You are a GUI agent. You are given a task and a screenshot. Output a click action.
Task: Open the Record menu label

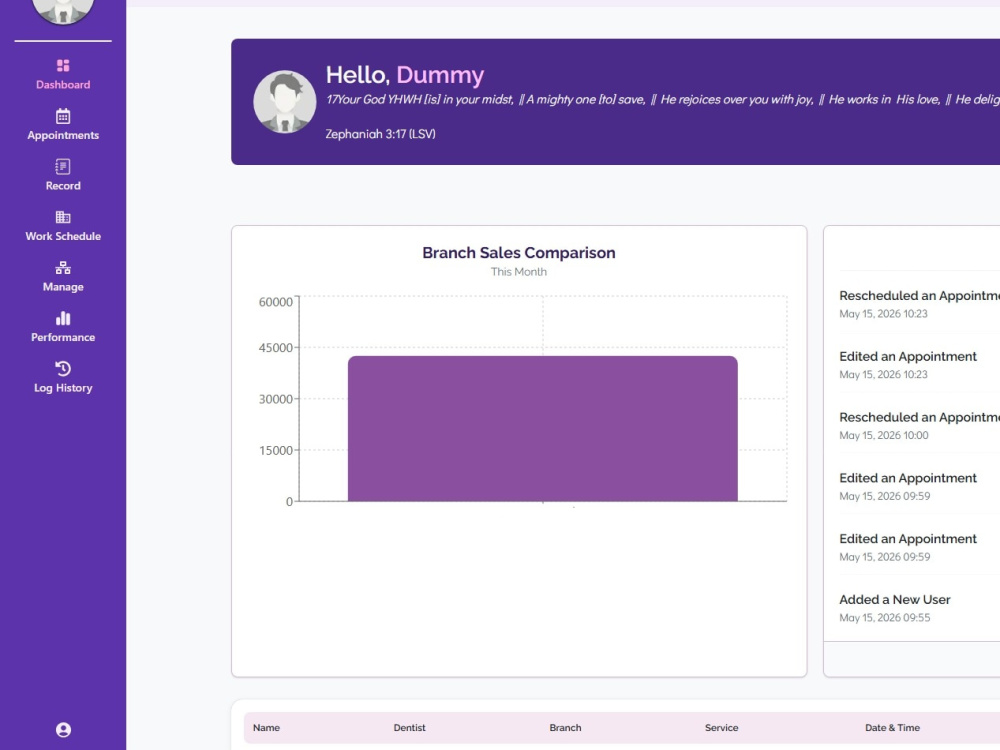(63, 186)
